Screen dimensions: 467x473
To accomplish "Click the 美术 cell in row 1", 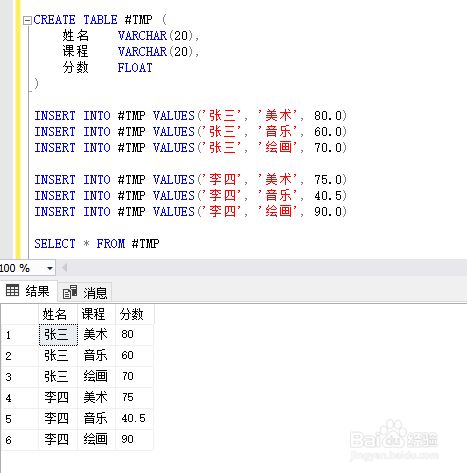I will coord(96,335).
